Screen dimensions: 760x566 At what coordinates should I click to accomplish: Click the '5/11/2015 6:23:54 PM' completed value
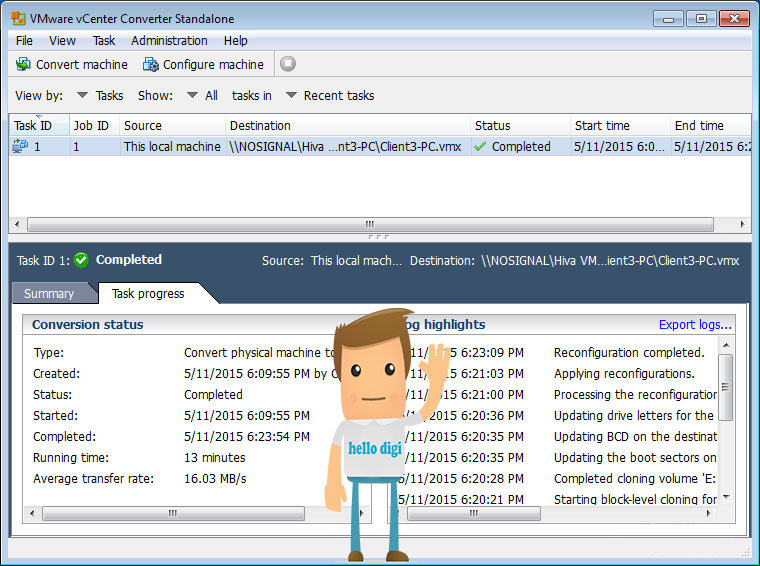tap(247, 437)
